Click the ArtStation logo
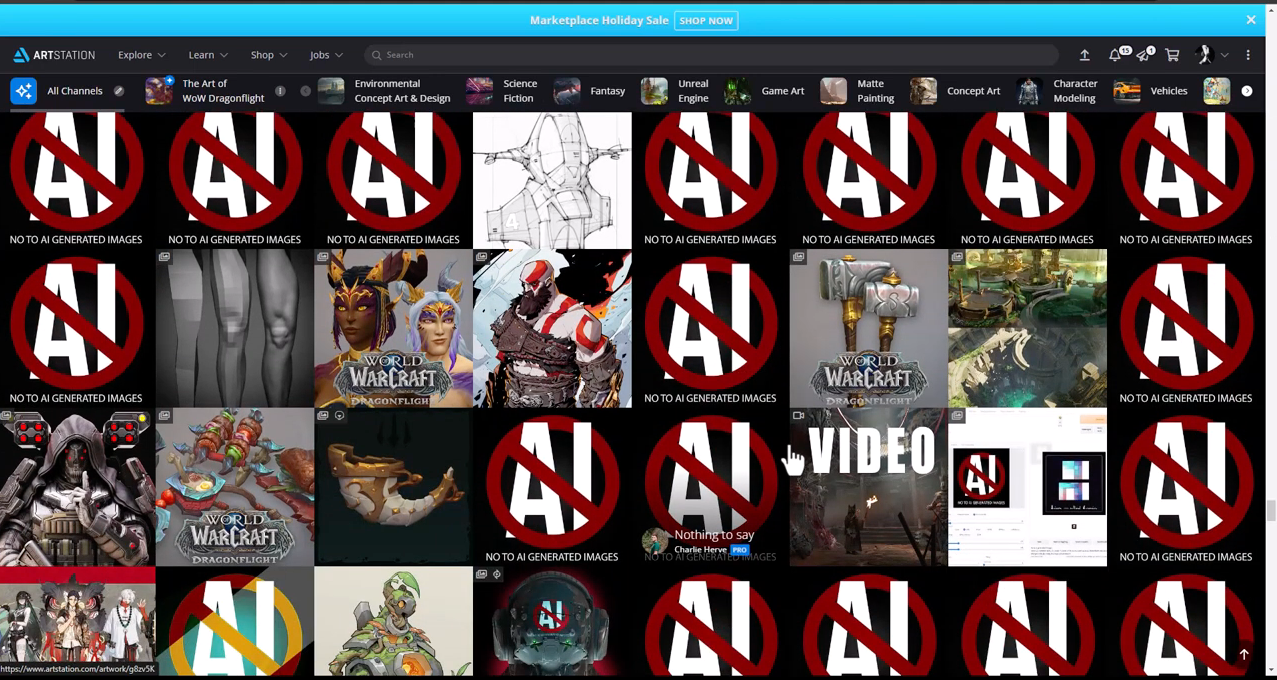This screenshot has height=680, width=1277. pyautogui.click(x=54, y=55)
